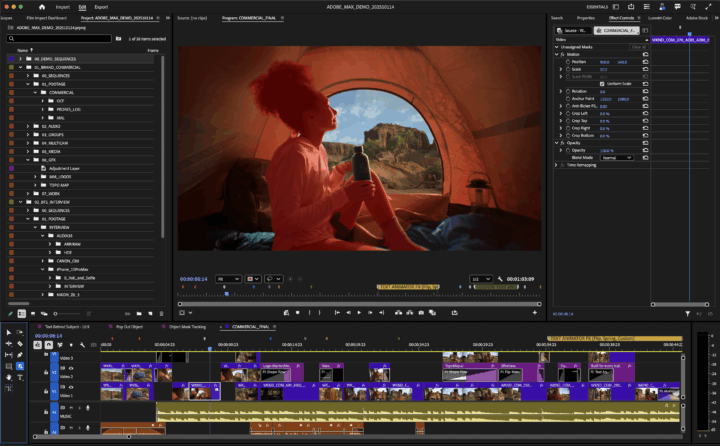Enable the Uniform Scale checkbox
Screen dimensions: 720x446
pos(602,83)
